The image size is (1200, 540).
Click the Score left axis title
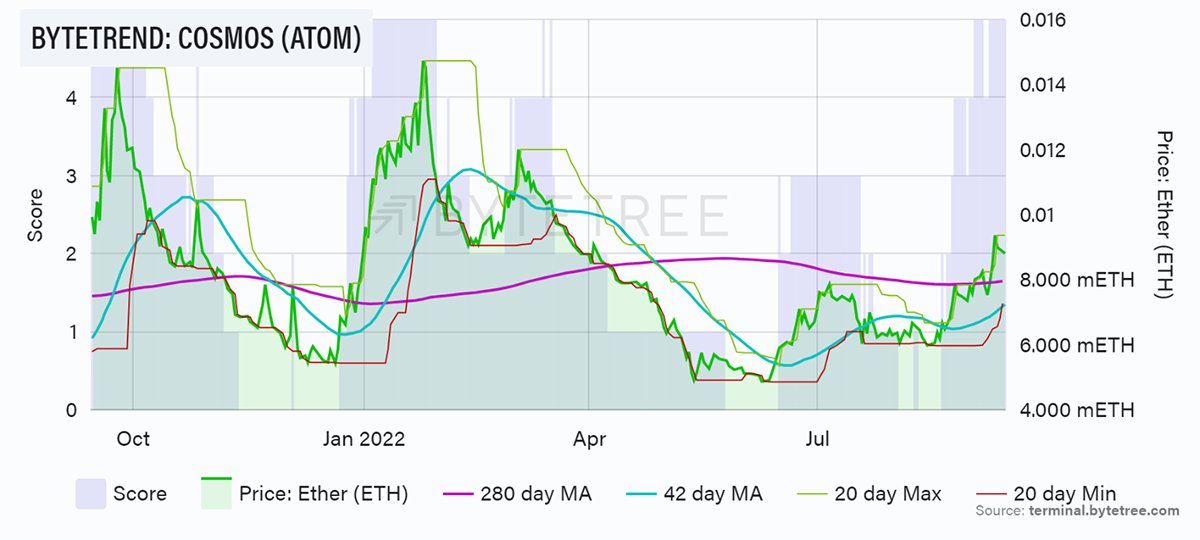[35, 215]
